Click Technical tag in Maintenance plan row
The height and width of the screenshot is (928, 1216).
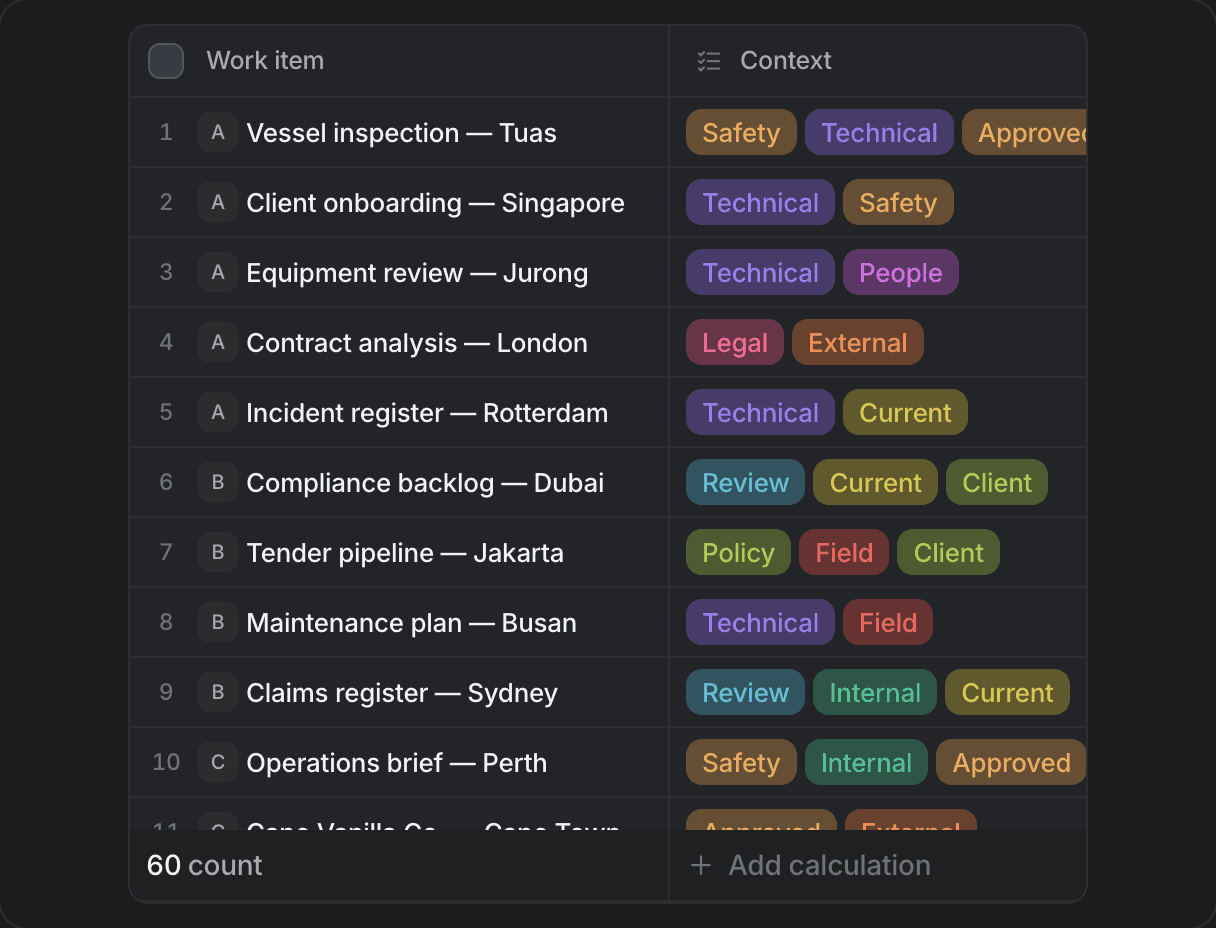(760, 622)
